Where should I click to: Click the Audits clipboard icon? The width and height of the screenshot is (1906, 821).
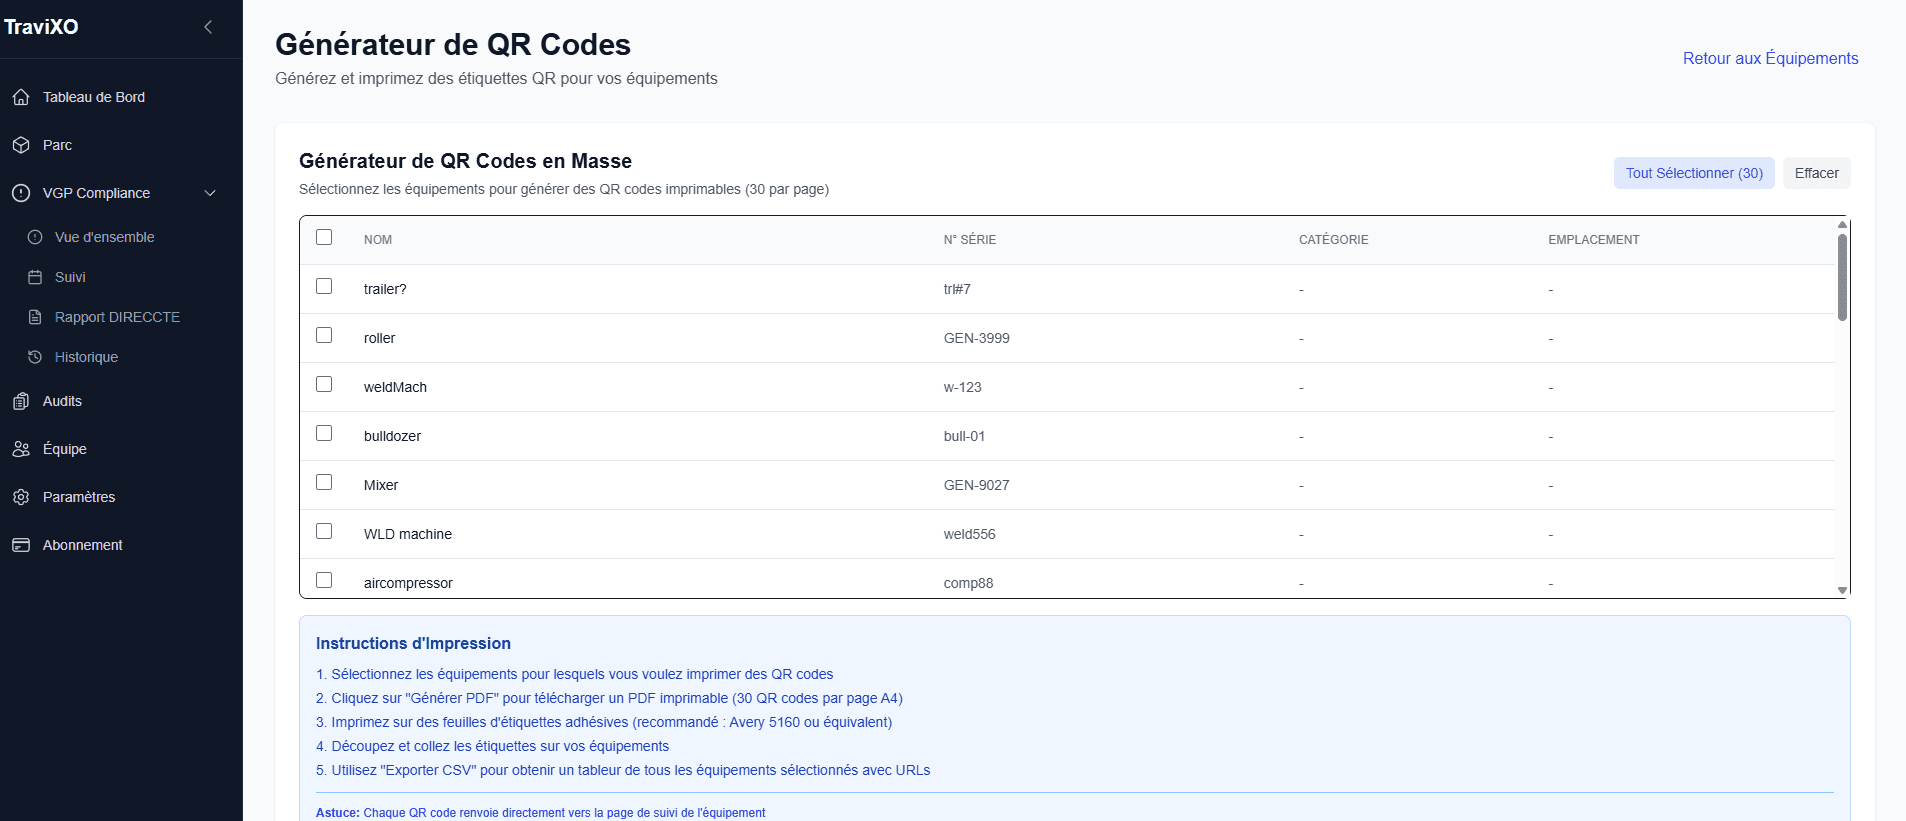(x=21, y=401)
